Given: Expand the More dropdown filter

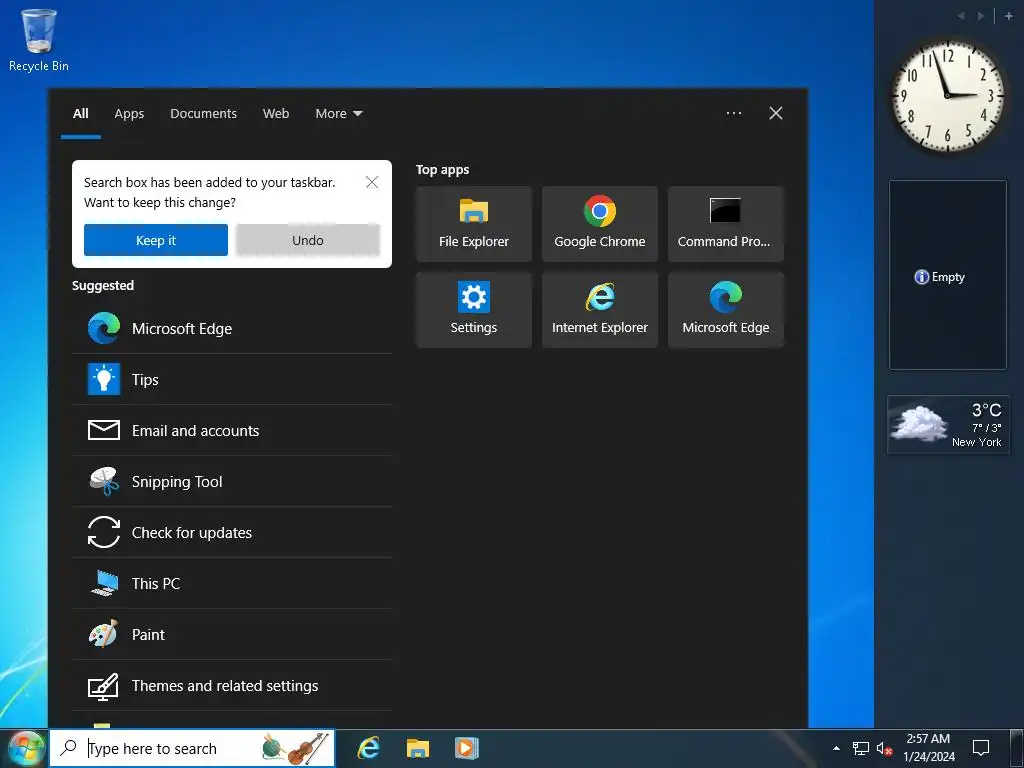Looking at the screenshot, I should [338, 114].
